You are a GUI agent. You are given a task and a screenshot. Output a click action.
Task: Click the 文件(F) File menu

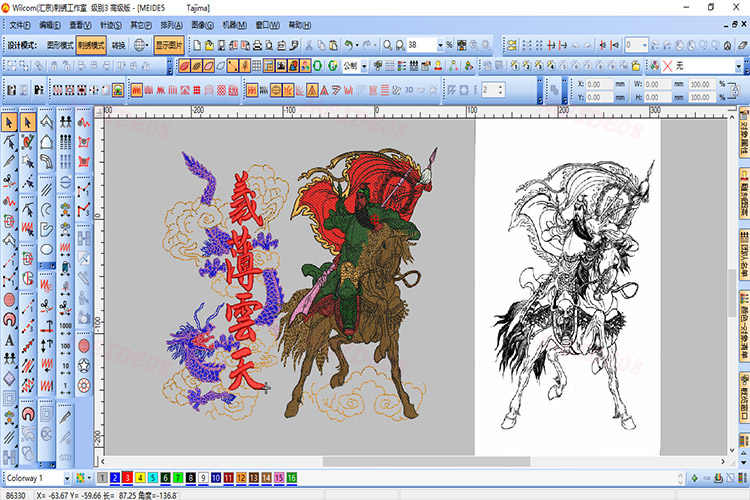(20, 24)
